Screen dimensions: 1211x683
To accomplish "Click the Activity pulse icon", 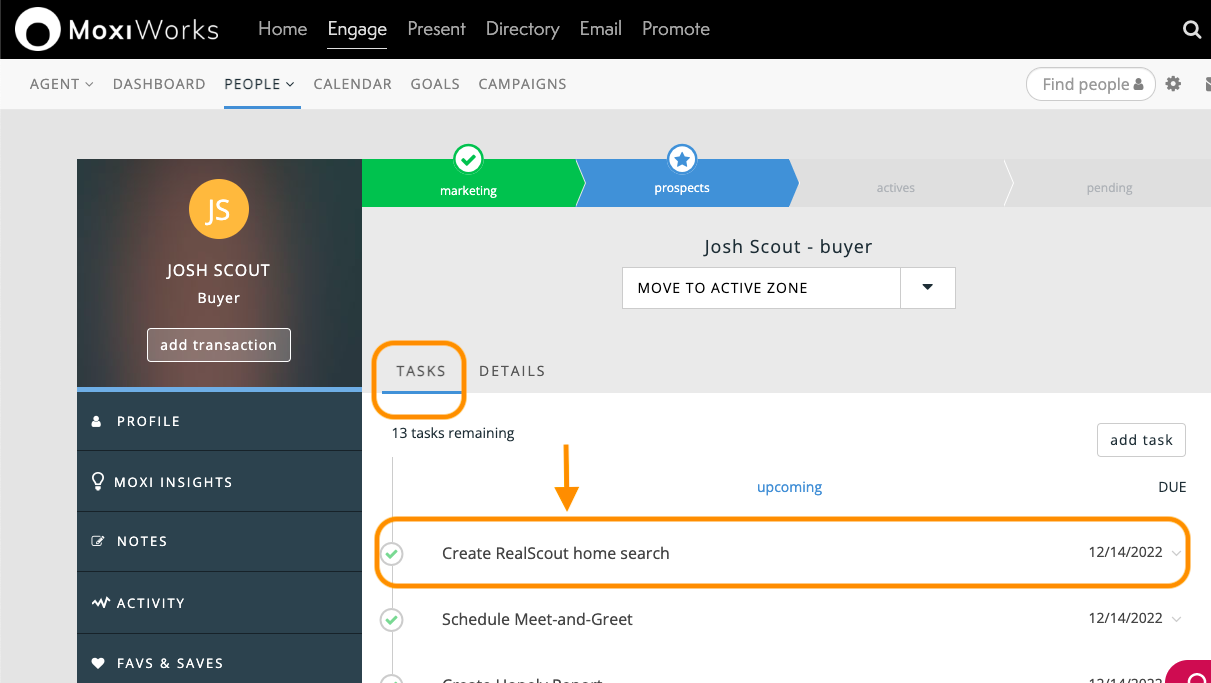I will coord(100,603).
